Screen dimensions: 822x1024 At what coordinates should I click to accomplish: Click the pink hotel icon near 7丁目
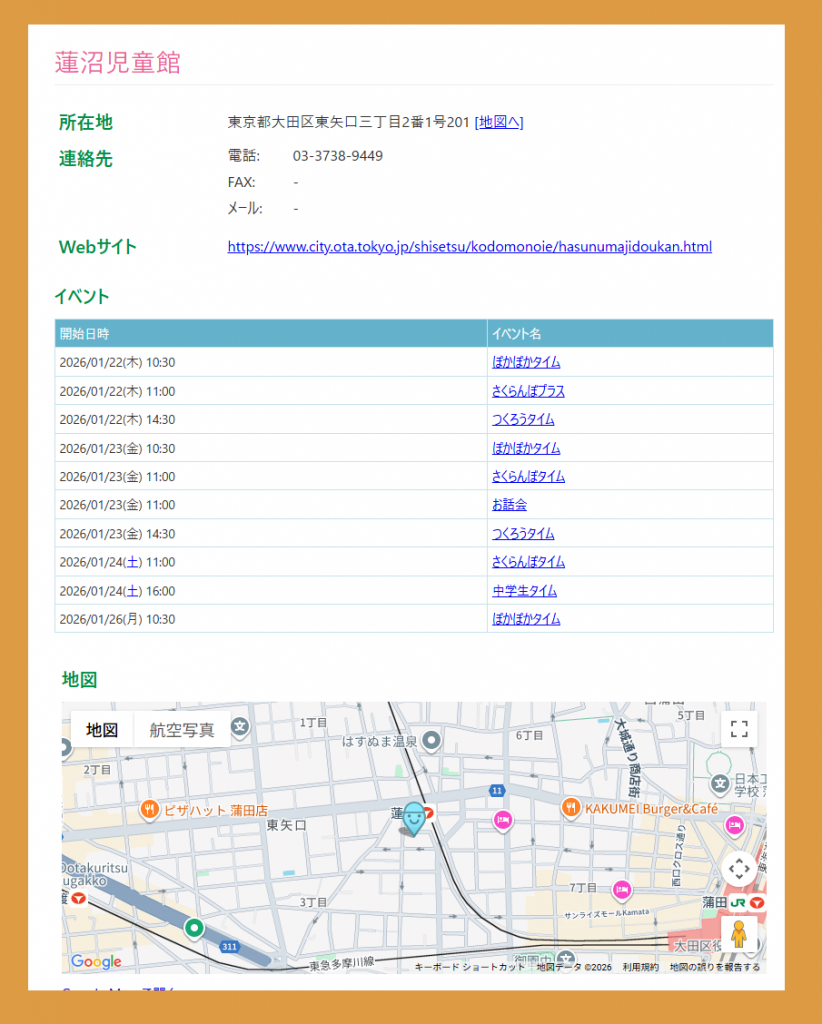pos(622,889)
